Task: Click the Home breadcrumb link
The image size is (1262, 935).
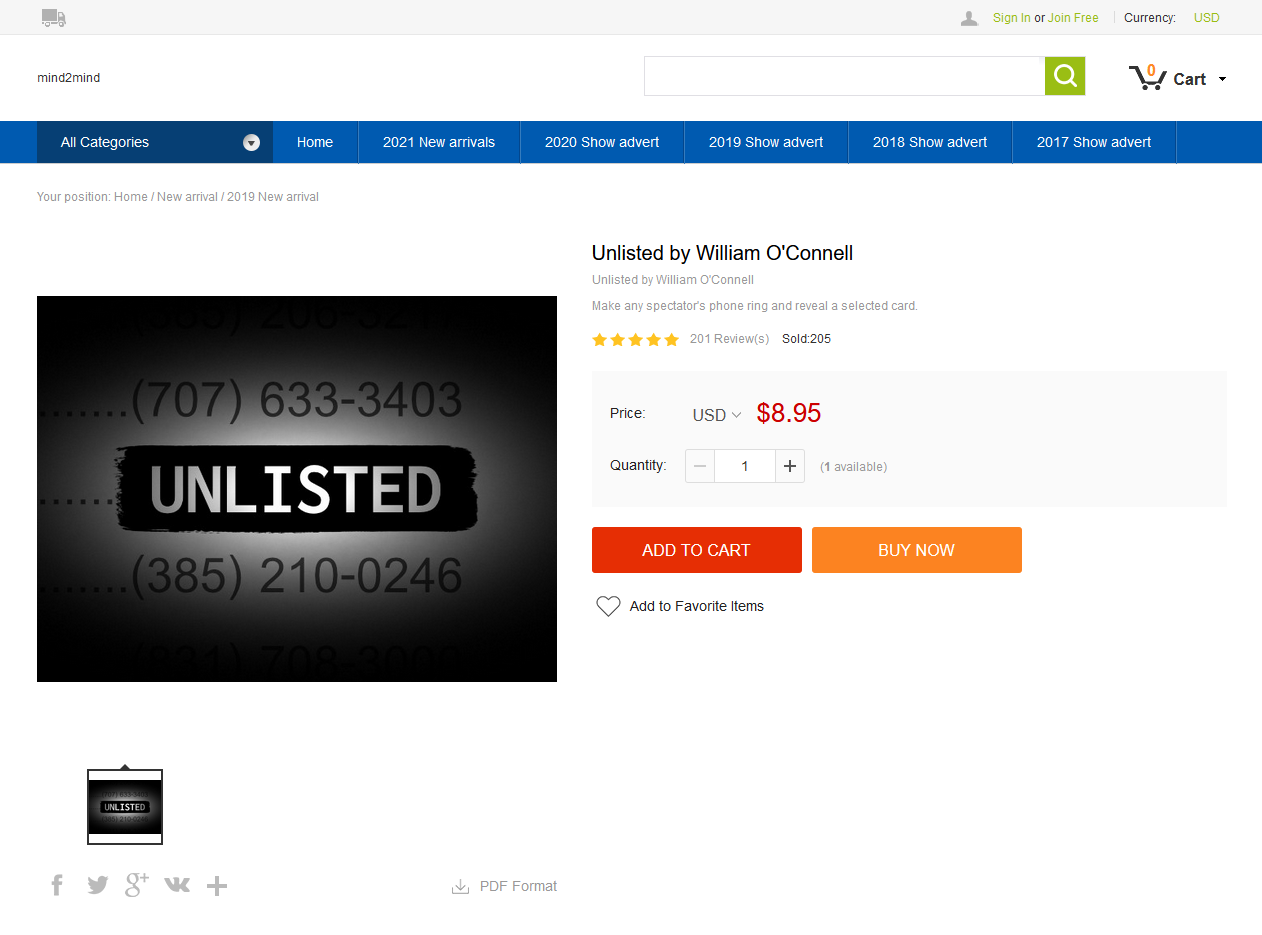Action: coord(131,197)
